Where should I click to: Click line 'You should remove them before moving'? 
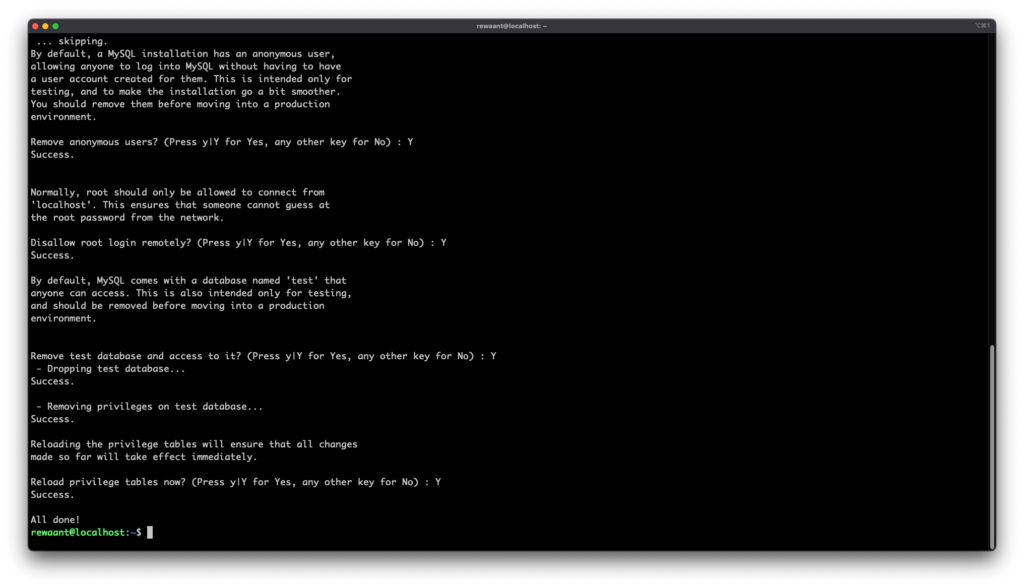180,104
